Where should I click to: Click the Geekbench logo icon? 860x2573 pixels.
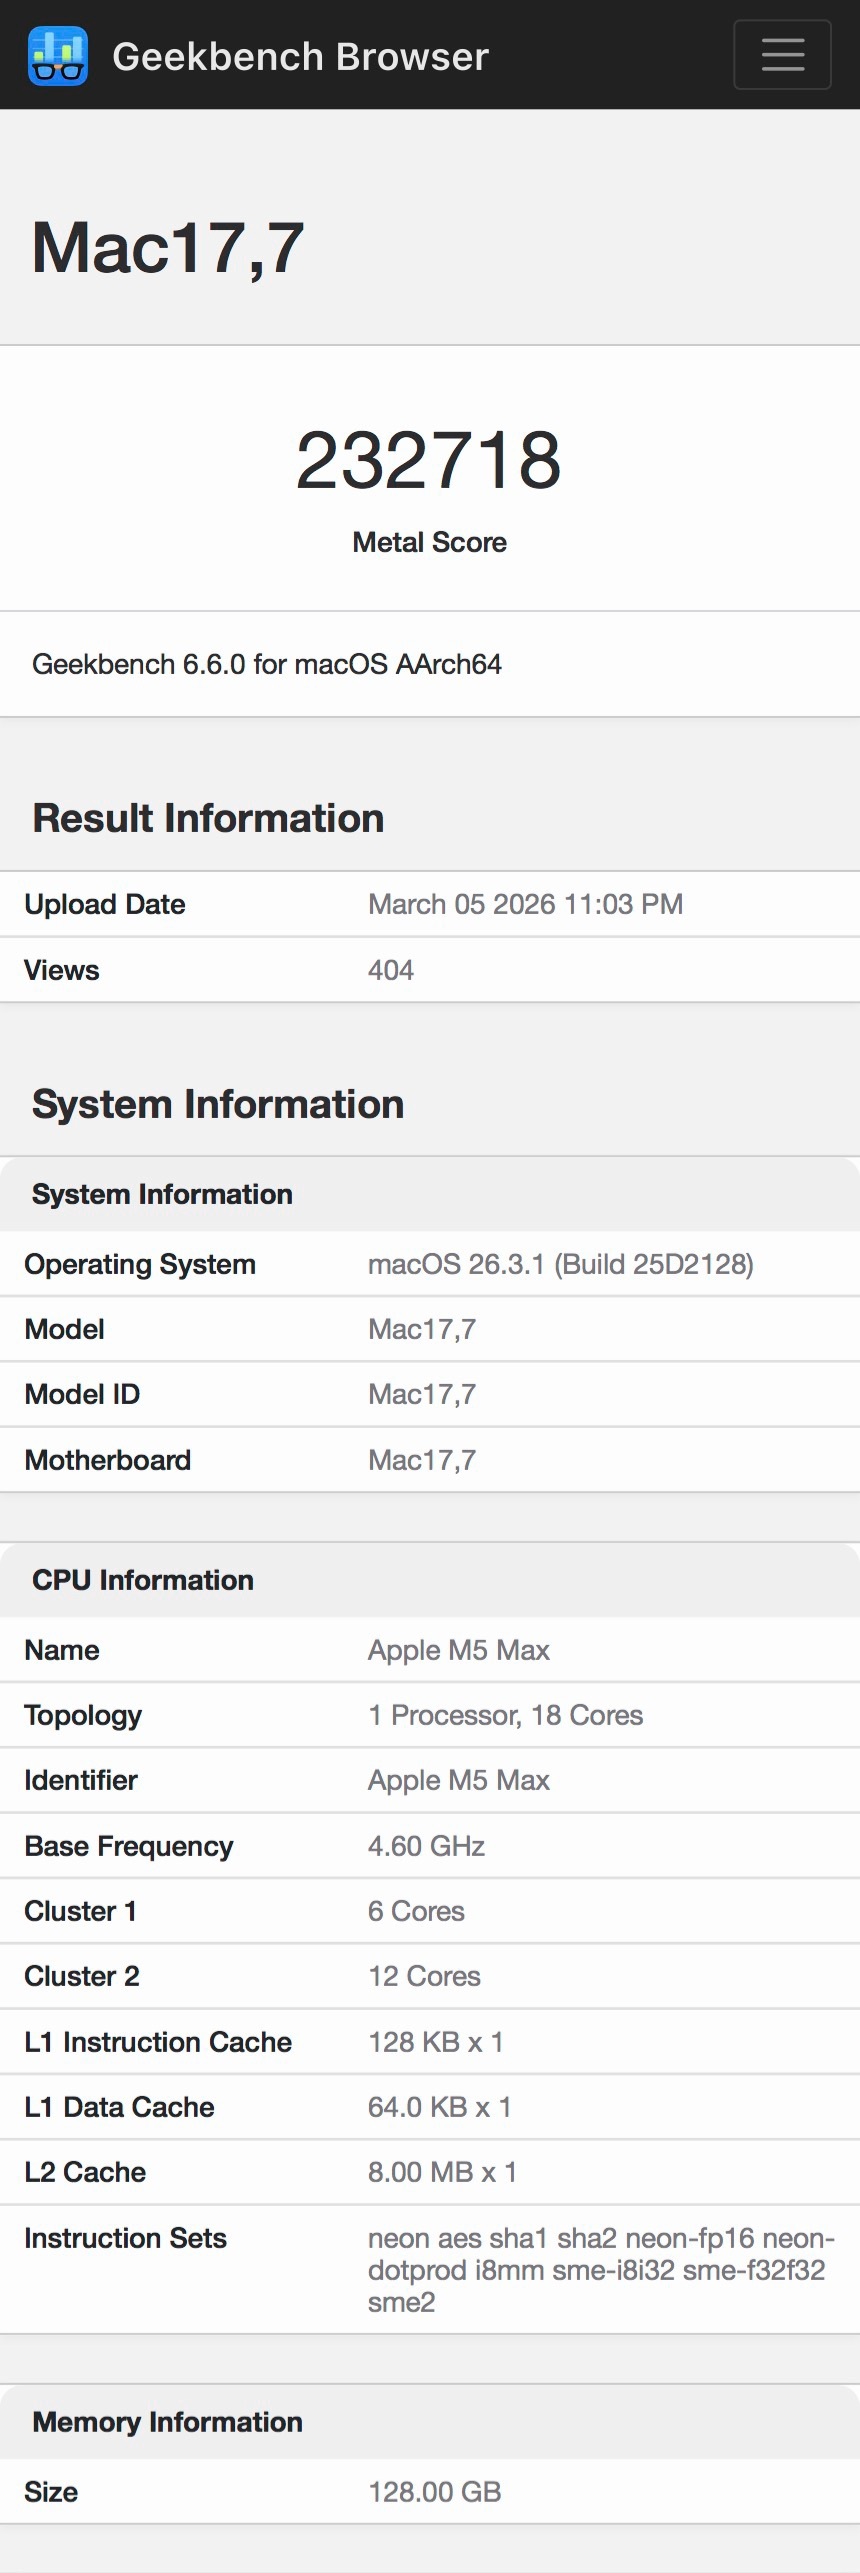pyautogui.click(x=58, y=56)
